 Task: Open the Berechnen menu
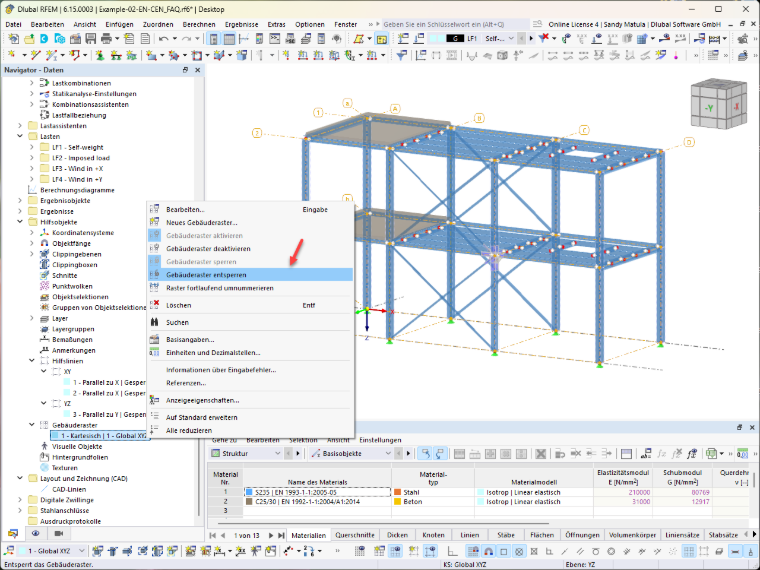[x=199, y=24]
